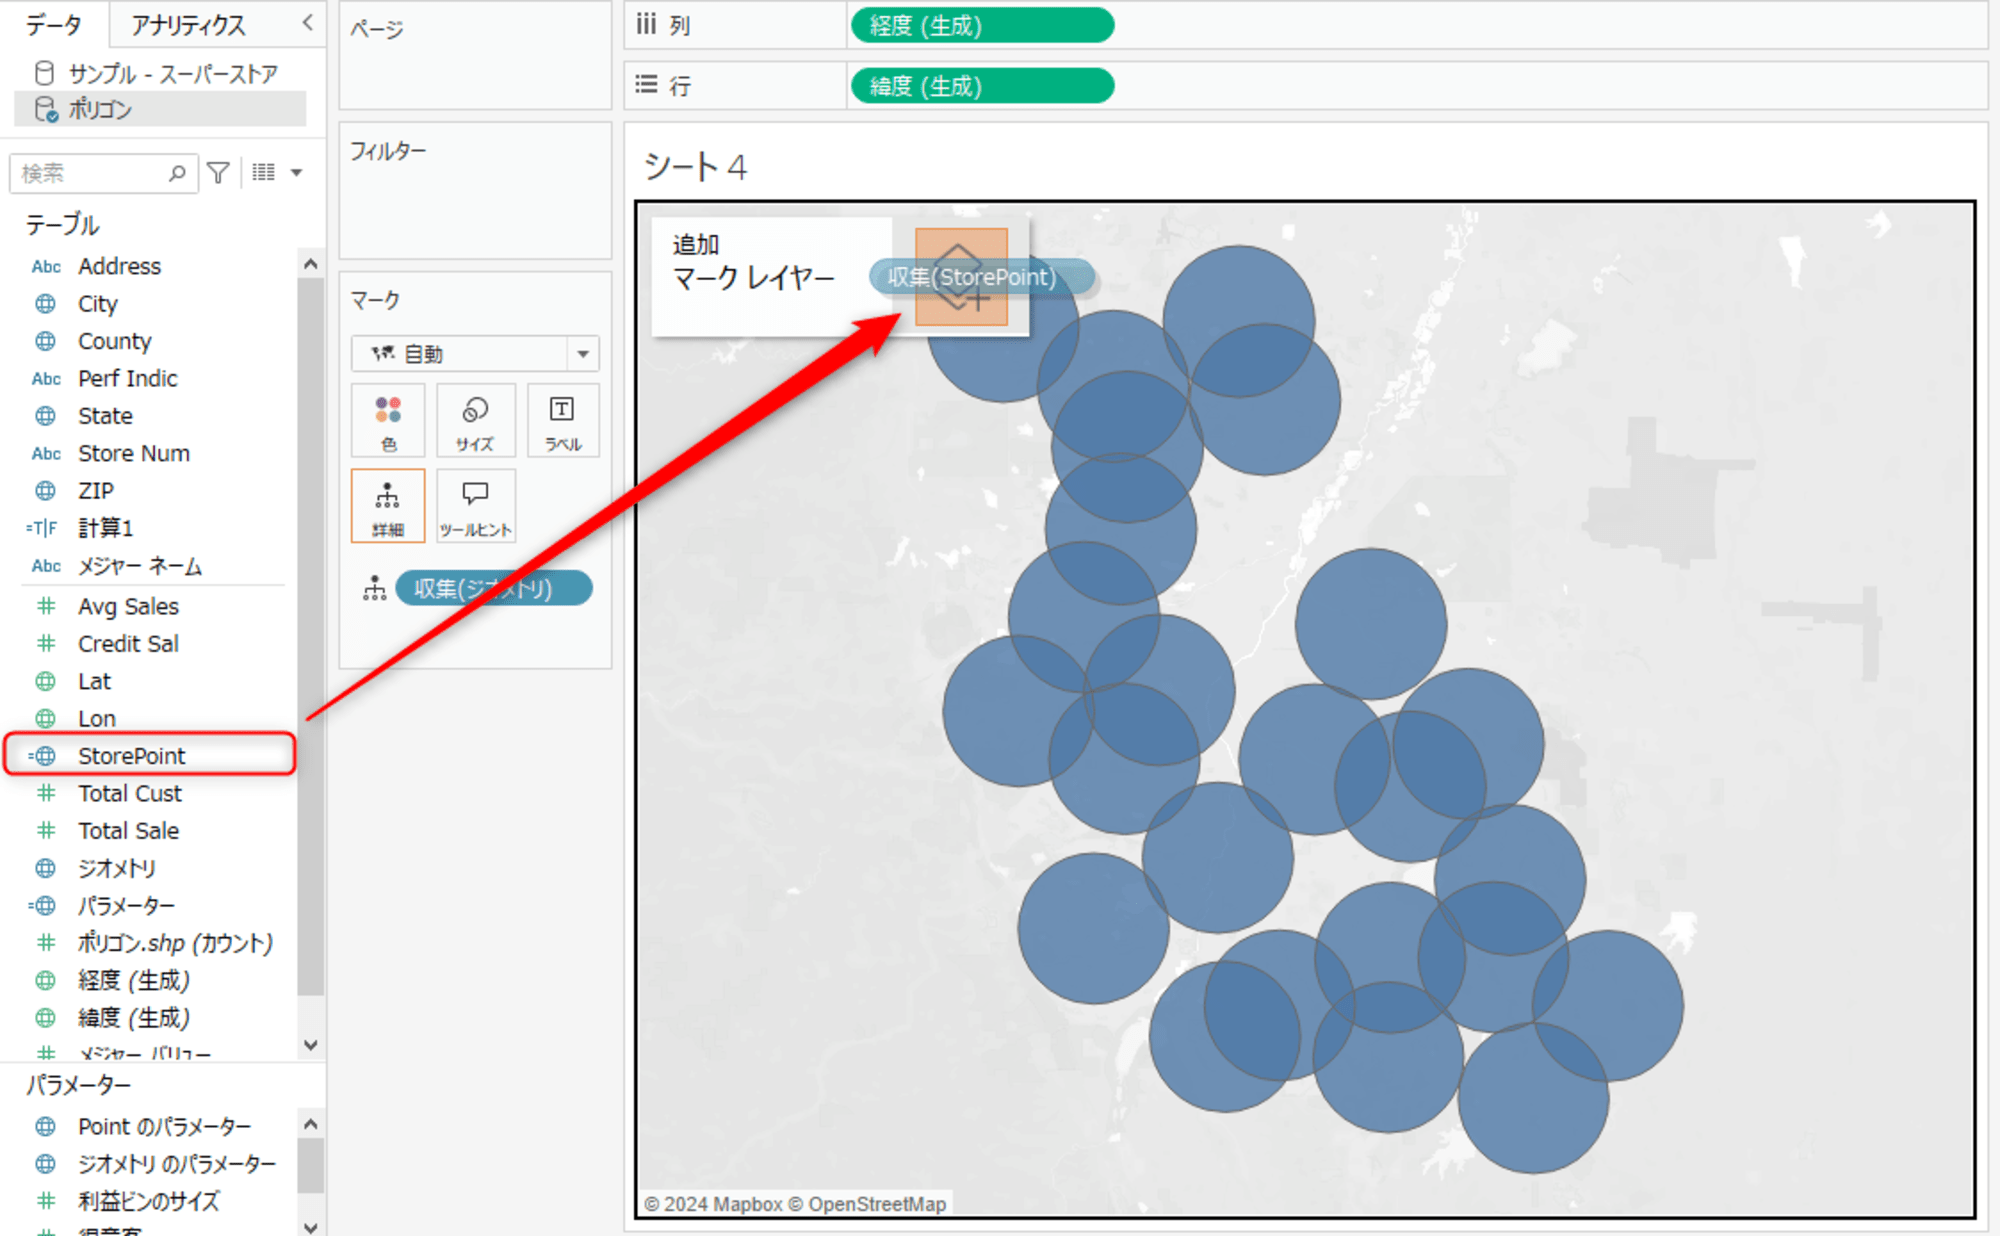The image size is (2000, 1236).
Task: Click StorePoint field in the data pane
Action: tap(131, 754)
